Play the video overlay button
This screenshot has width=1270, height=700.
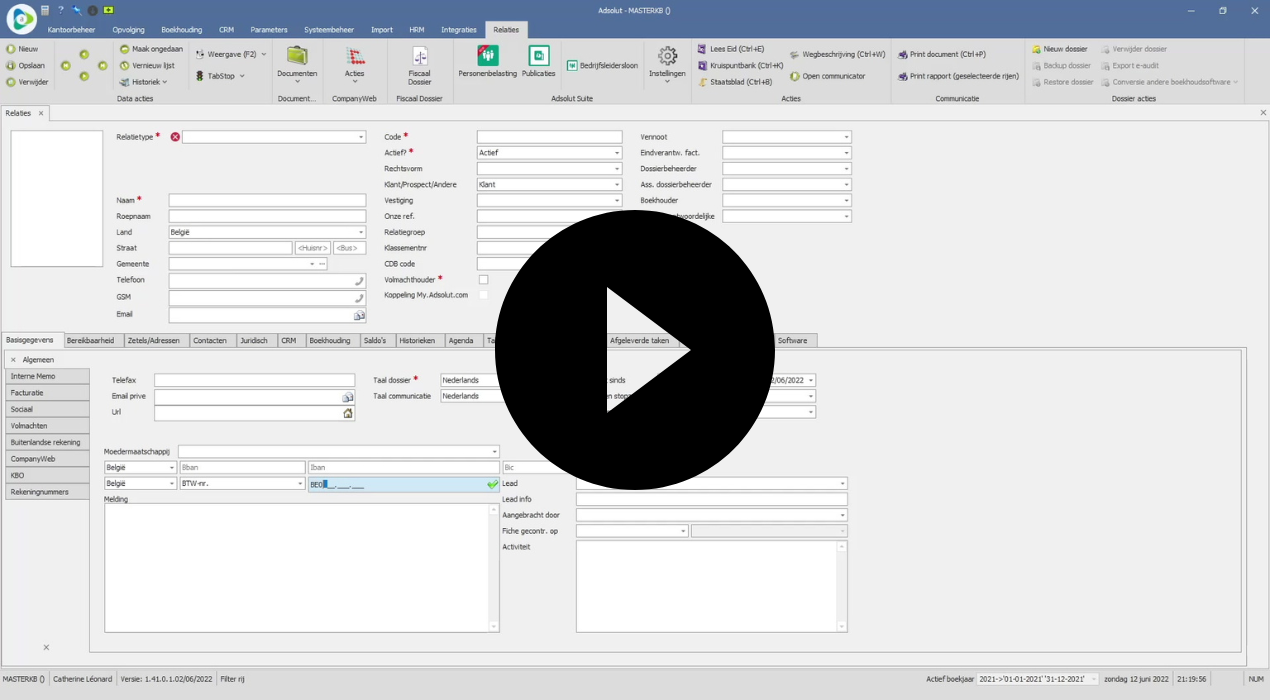[x=634, y=350]
